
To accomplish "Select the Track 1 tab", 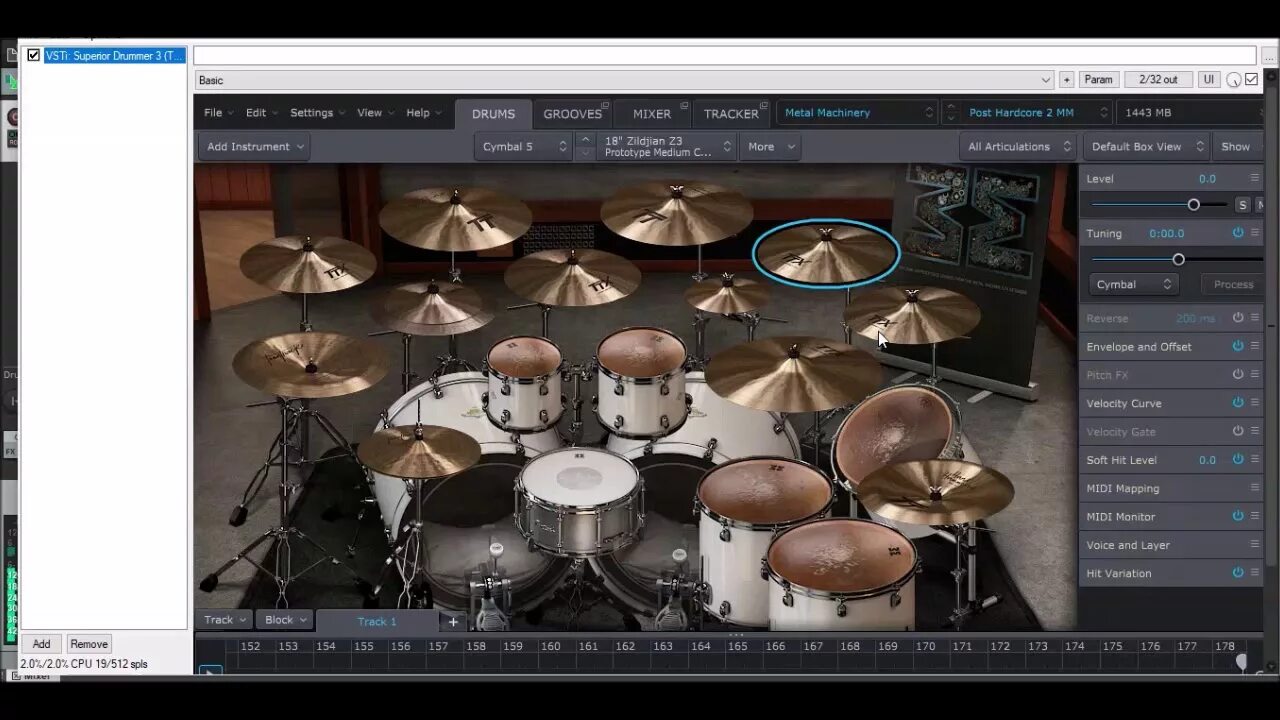I will [x=377, y=621].
